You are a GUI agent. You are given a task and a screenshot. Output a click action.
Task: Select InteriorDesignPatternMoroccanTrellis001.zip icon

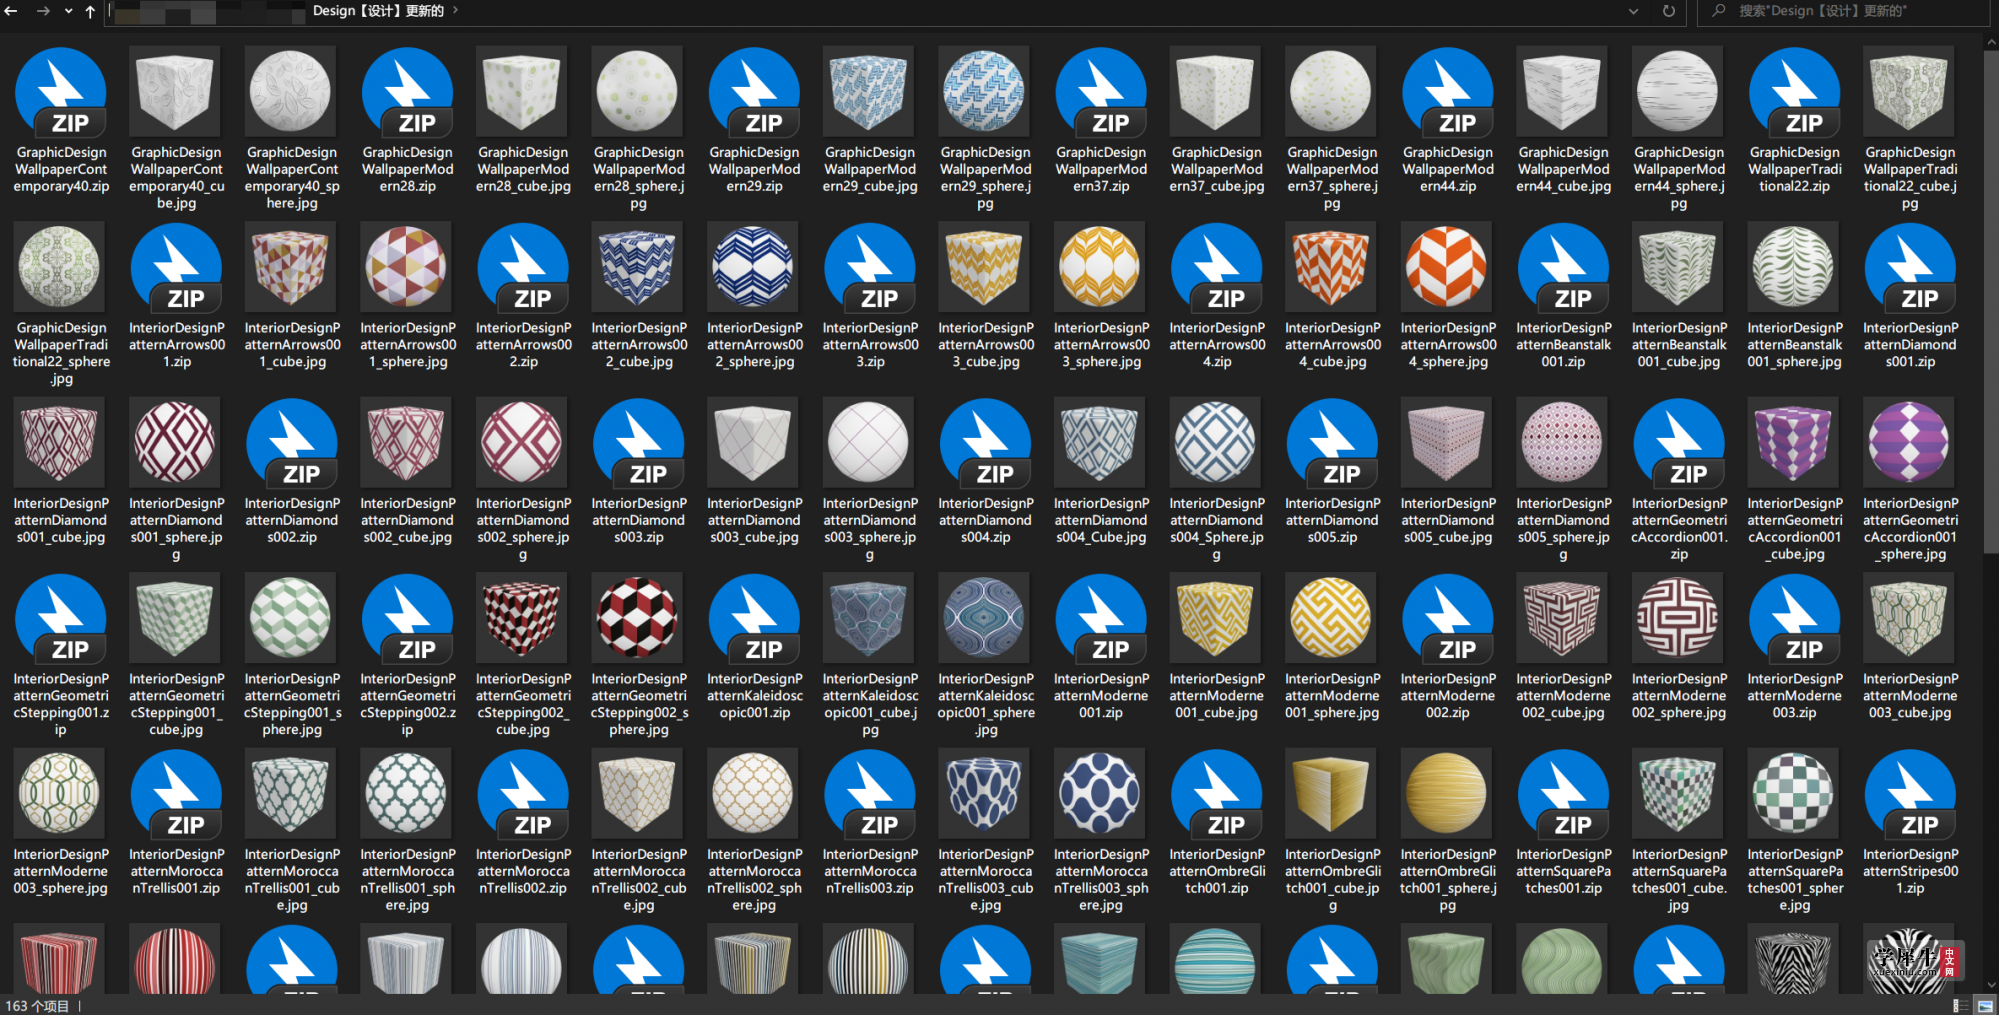pos(176,793)
